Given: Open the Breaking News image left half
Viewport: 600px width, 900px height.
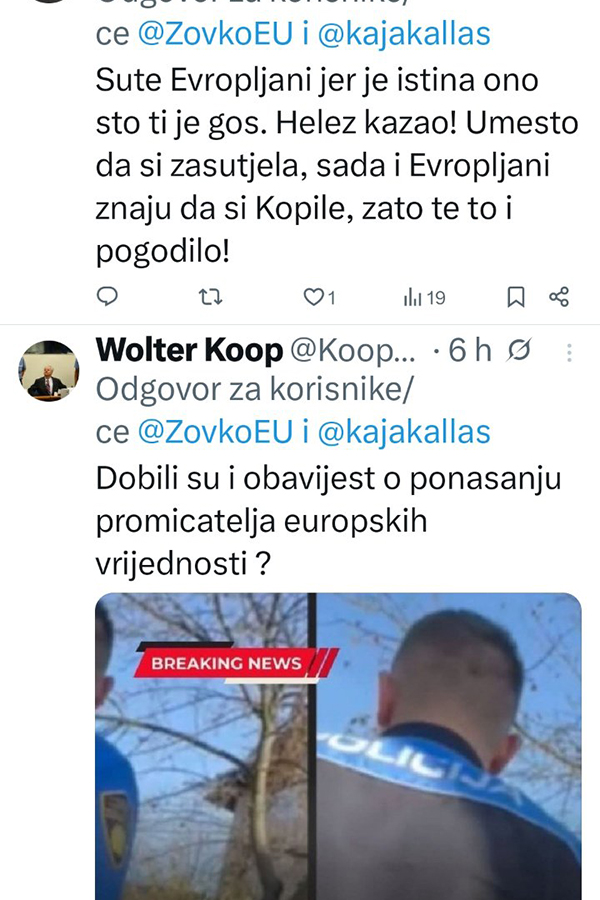Looking at the screenshot, I should 201,746.
